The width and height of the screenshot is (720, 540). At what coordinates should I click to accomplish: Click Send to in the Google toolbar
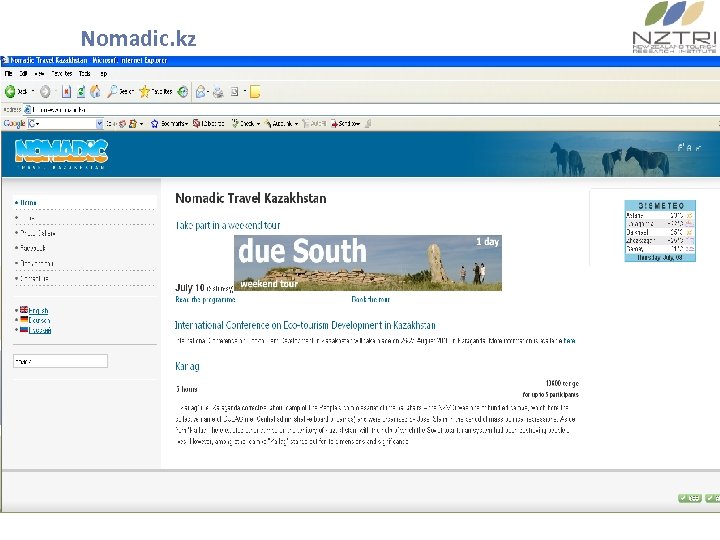[x=345, y=124]
